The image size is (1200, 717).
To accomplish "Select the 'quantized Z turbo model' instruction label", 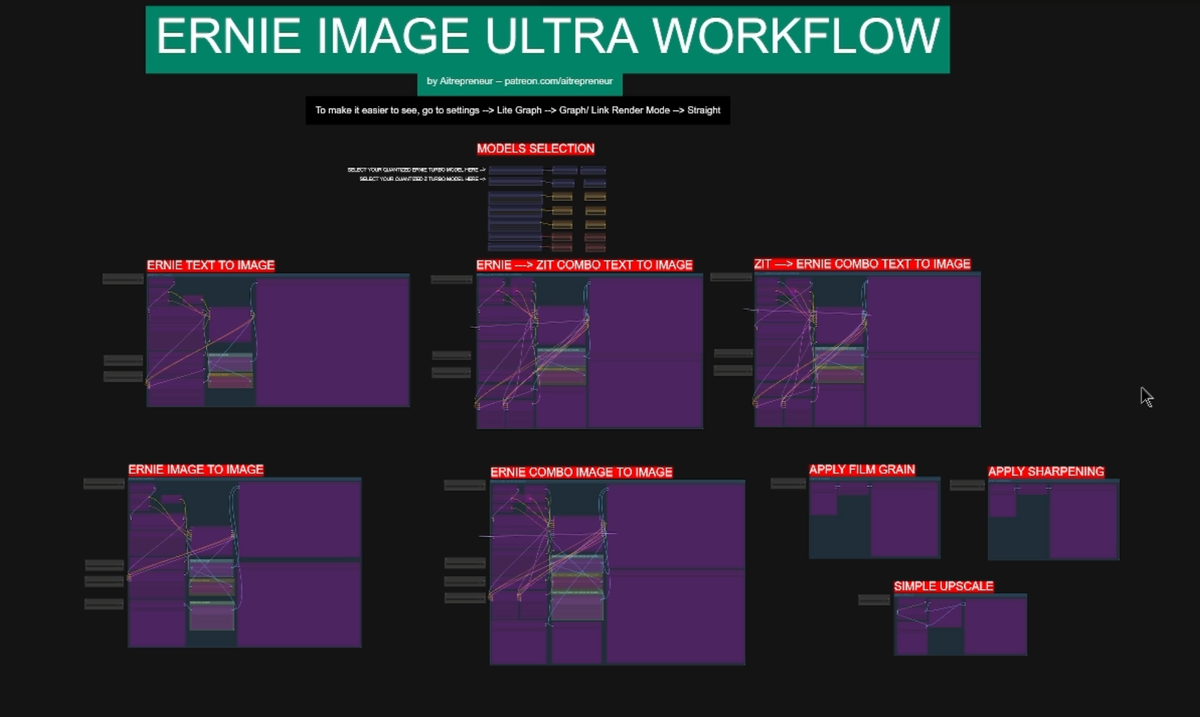I will tap(422, 179).
